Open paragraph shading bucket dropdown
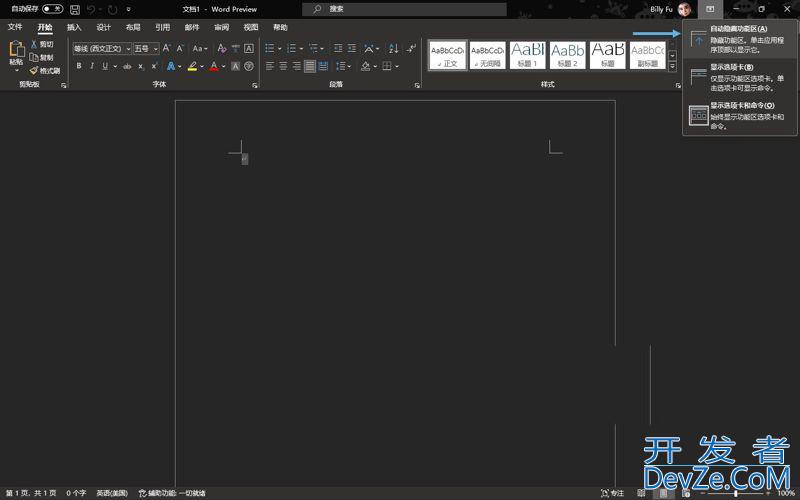 point(375,66)
